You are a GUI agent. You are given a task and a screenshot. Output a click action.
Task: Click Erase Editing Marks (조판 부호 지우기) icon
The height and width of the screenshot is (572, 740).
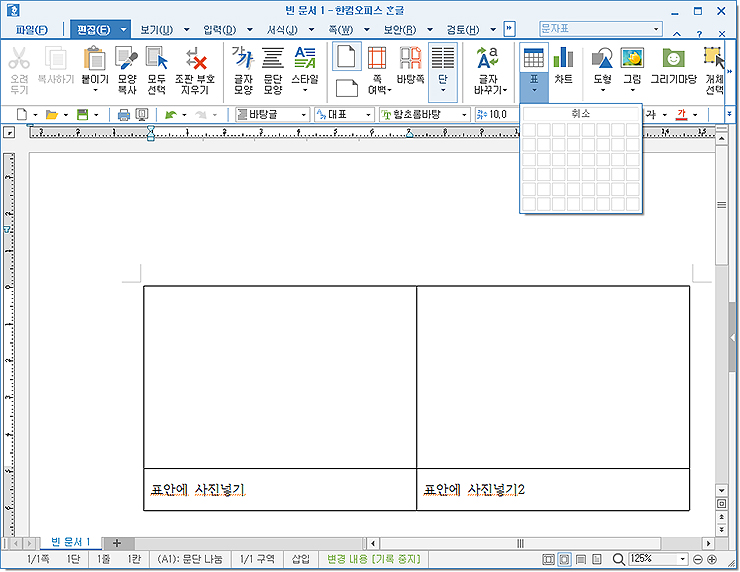pos(195,59)
